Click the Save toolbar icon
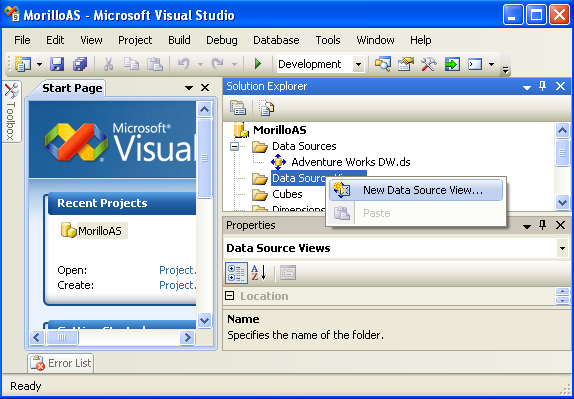The image size is (574, 399). pyautogui.click(x=57, y=64)
